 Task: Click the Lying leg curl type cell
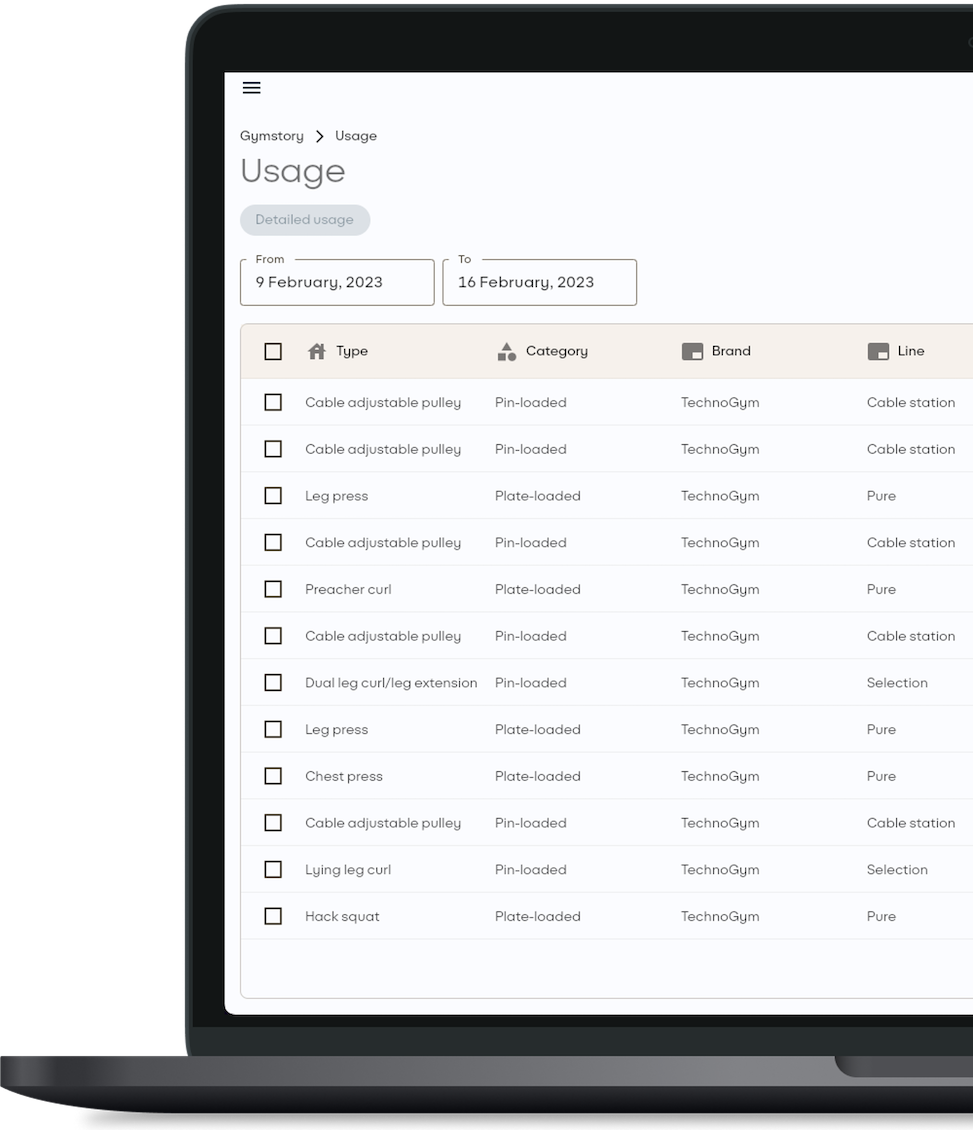tap(348, 870)
